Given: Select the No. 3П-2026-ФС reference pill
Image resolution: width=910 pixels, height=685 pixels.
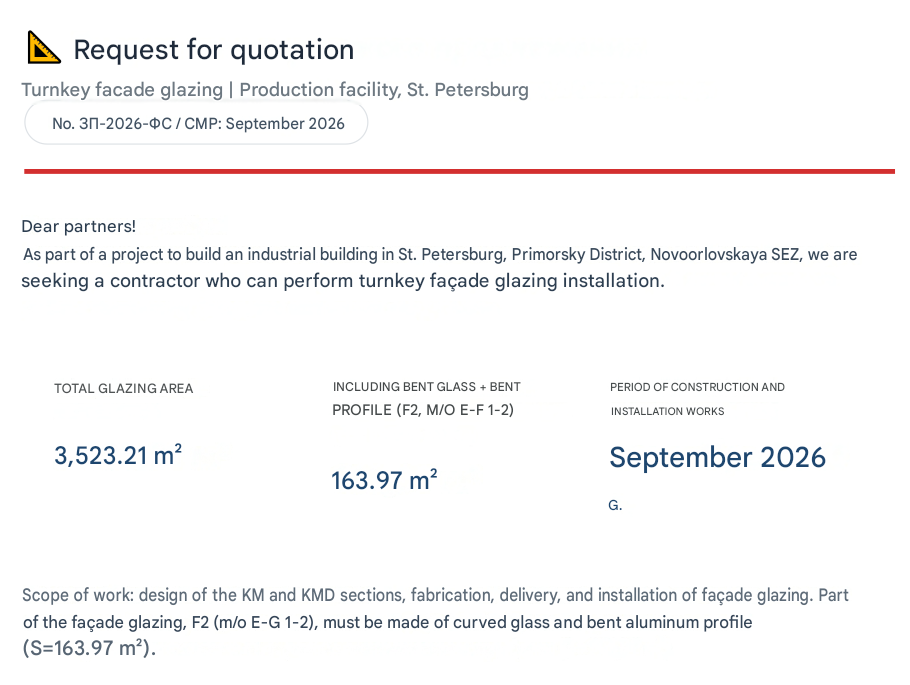Looking at the screenshot, I should 196,123.
